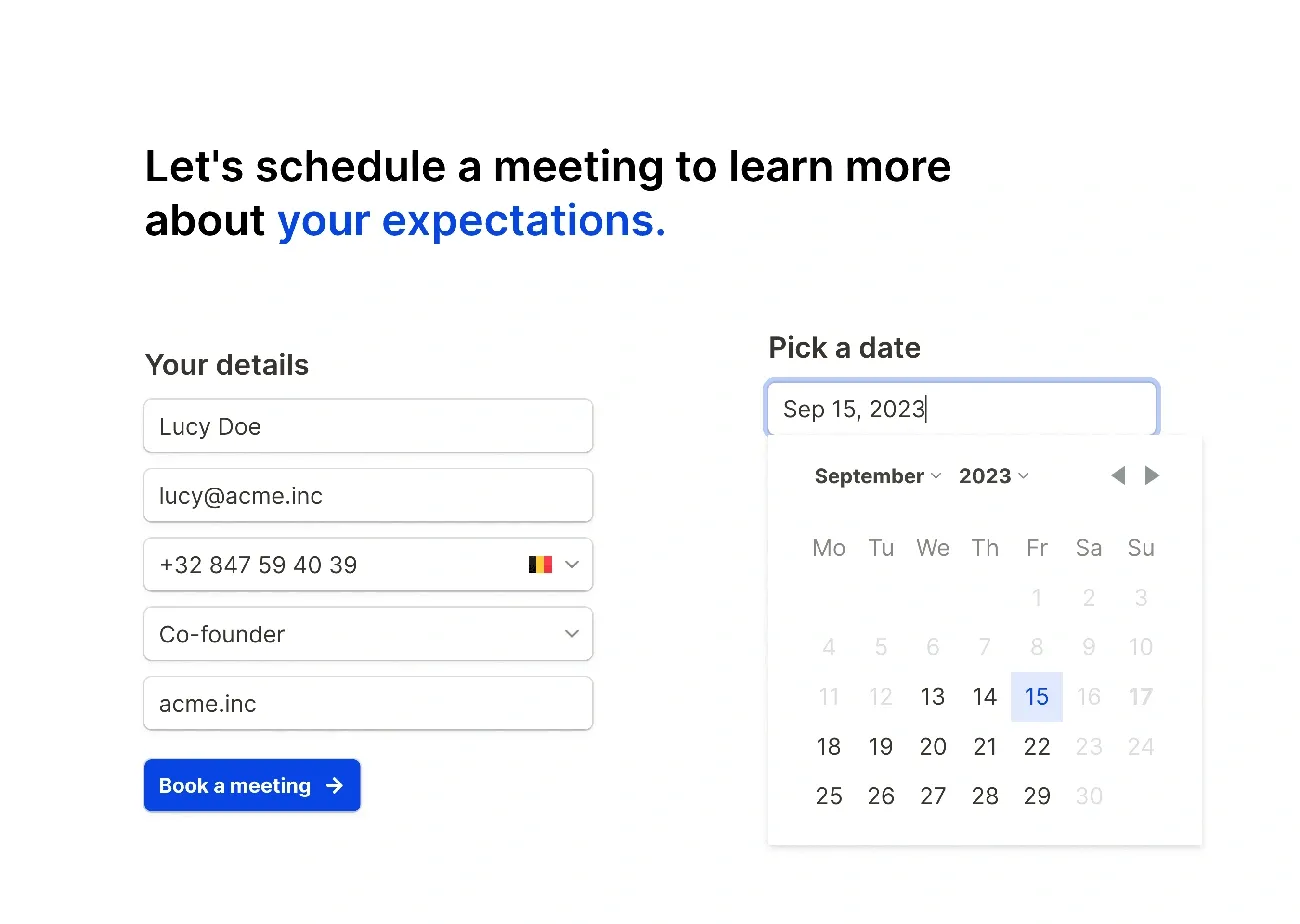Image resolution: width=1300 pixels, height=924 pixels.
Task: Open the September month dropdown
Action: [877, 476]
